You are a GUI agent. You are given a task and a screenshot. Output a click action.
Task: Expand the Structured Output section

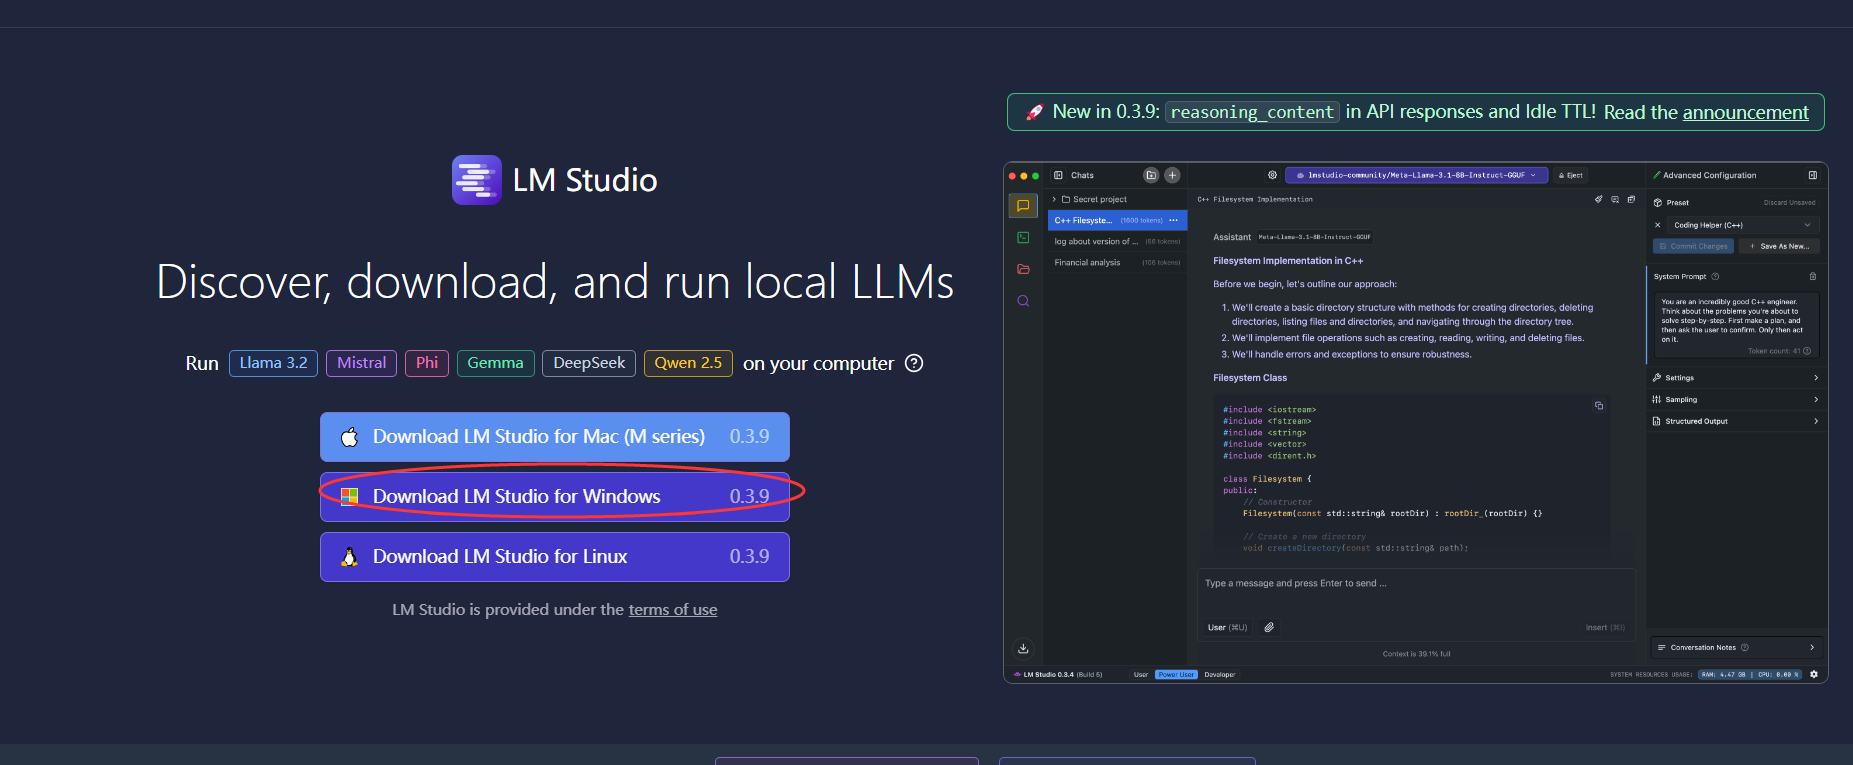pos(1735,422)
